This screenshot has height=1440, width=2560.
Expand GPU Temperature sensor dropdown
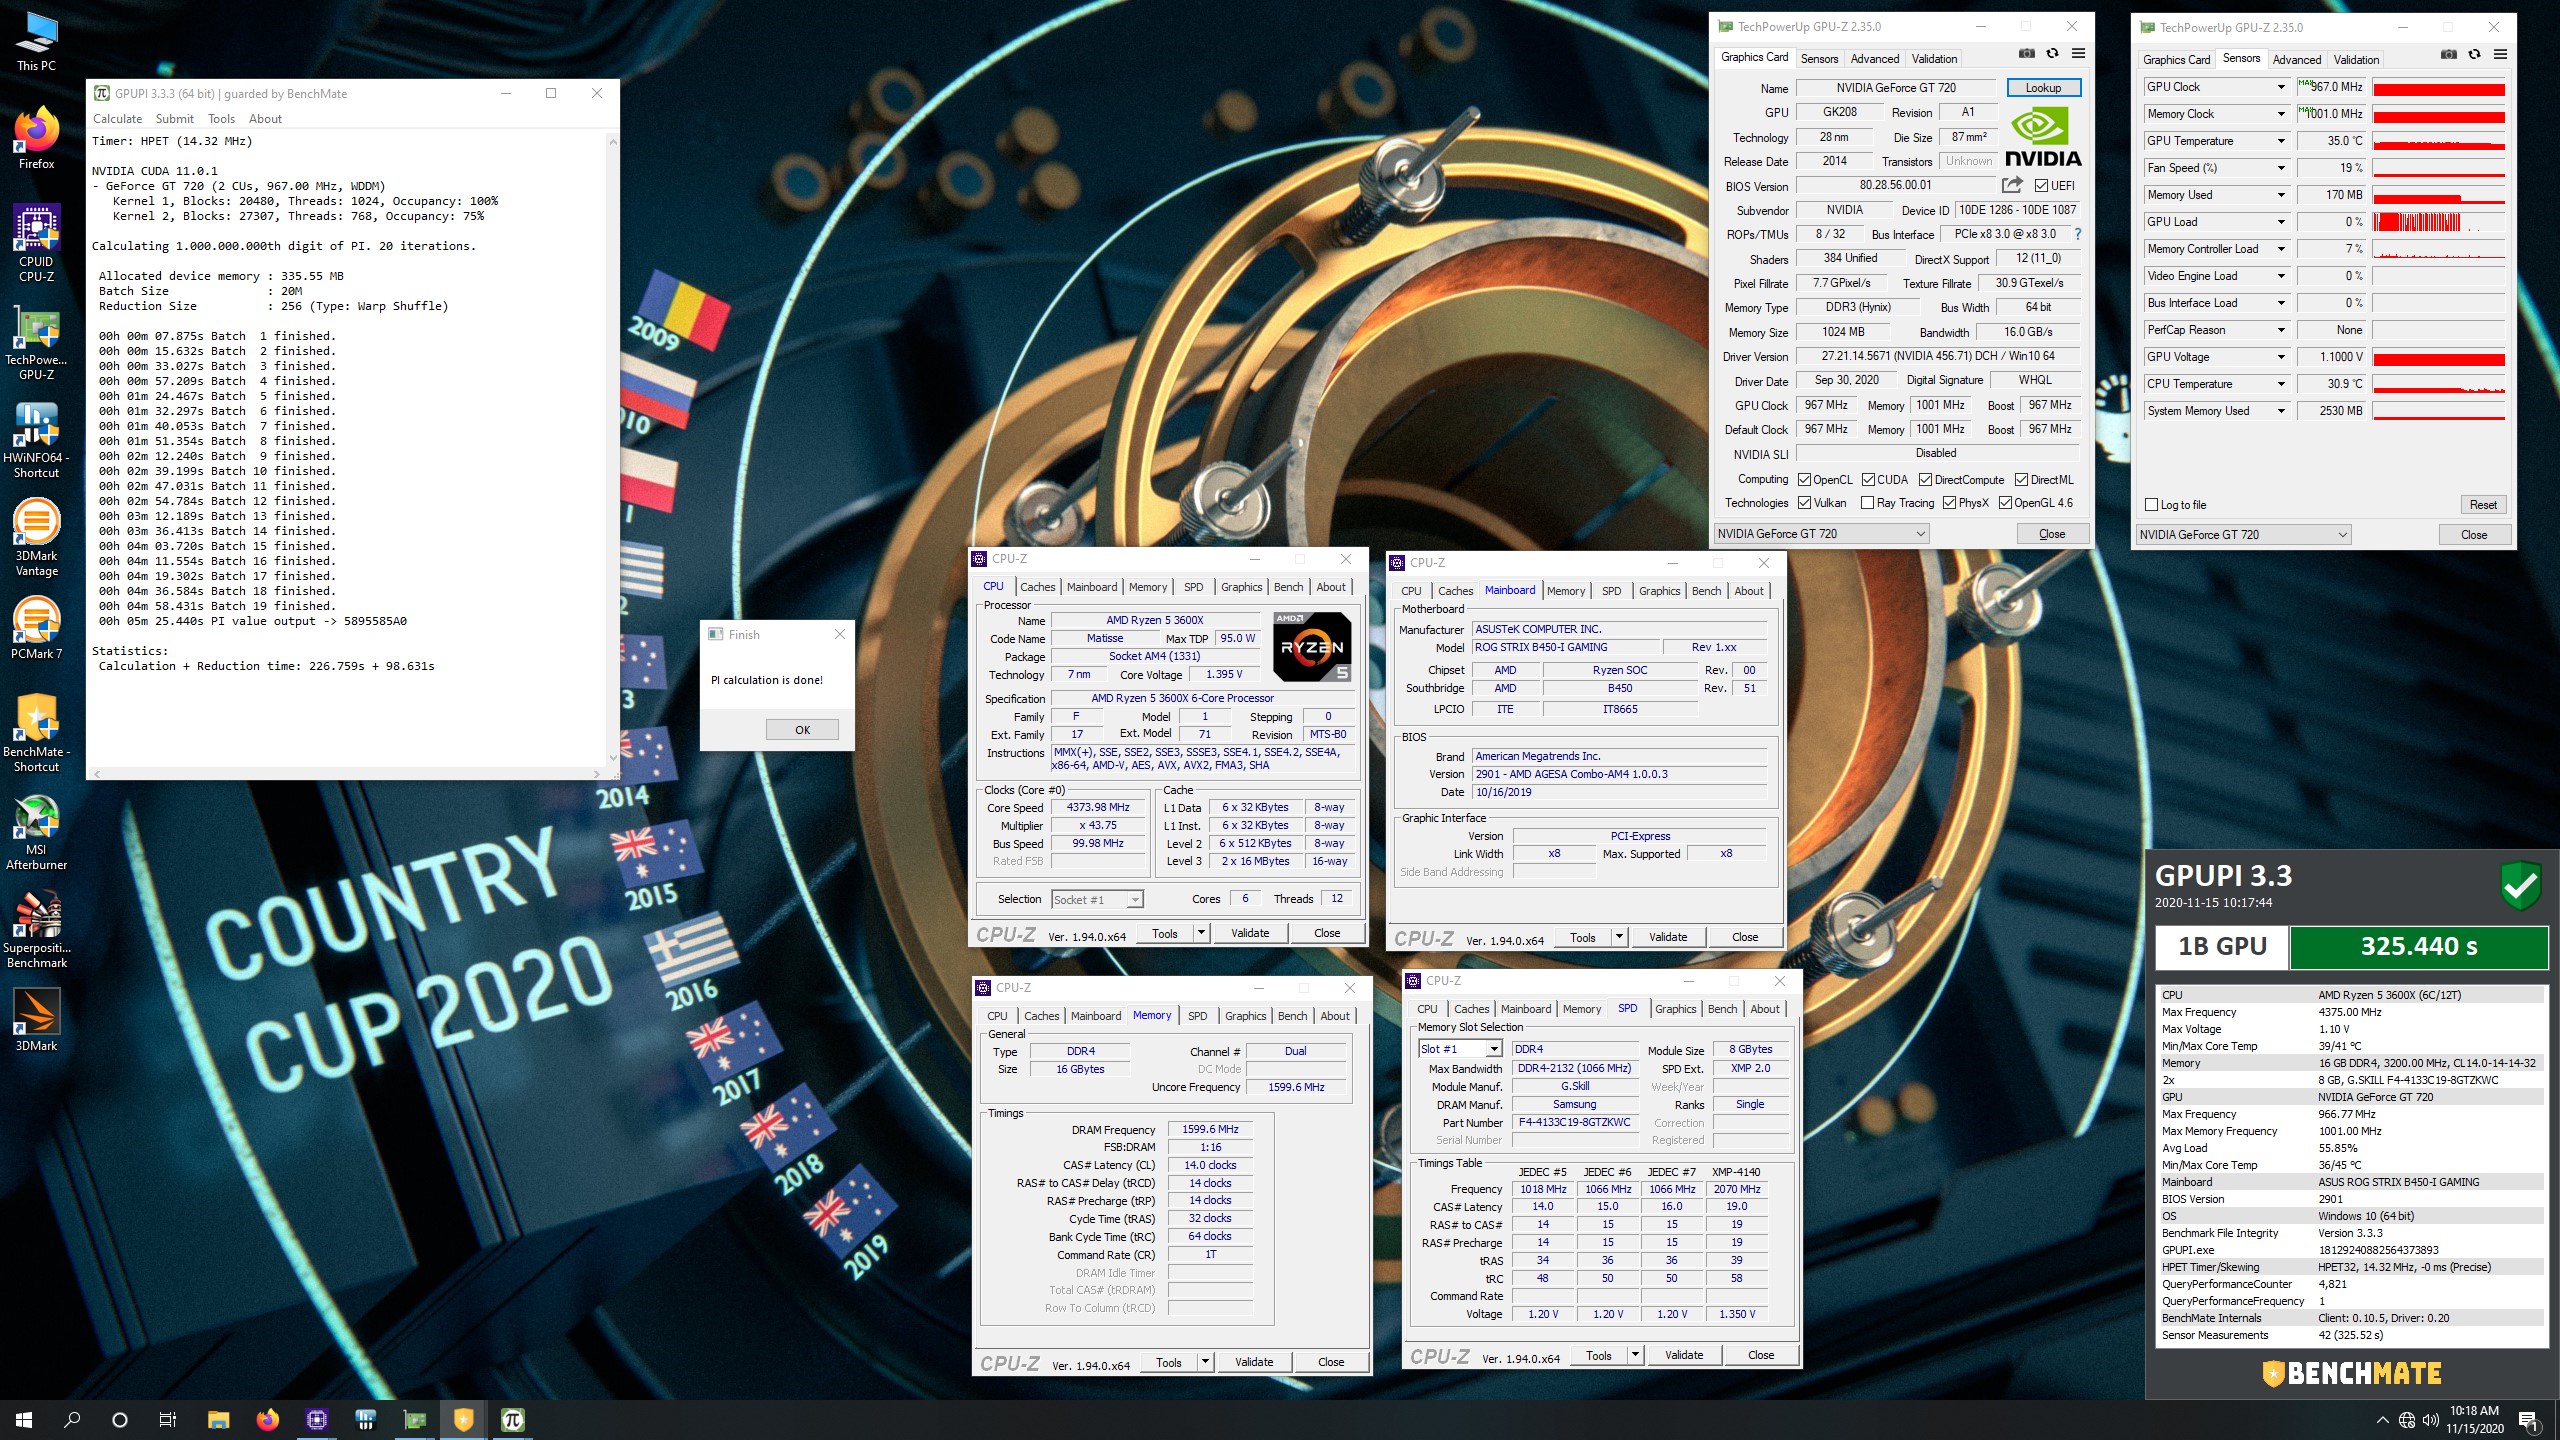coord(2281,141)
